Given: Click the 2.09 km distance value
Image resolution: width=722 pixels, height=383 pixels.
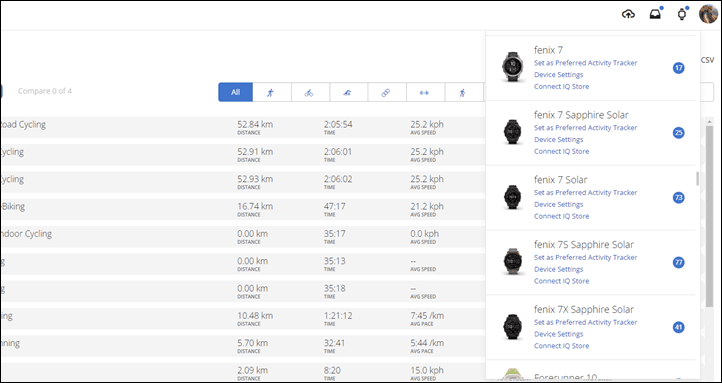Looking at the screenshot, I should click(x=252, y=371).
